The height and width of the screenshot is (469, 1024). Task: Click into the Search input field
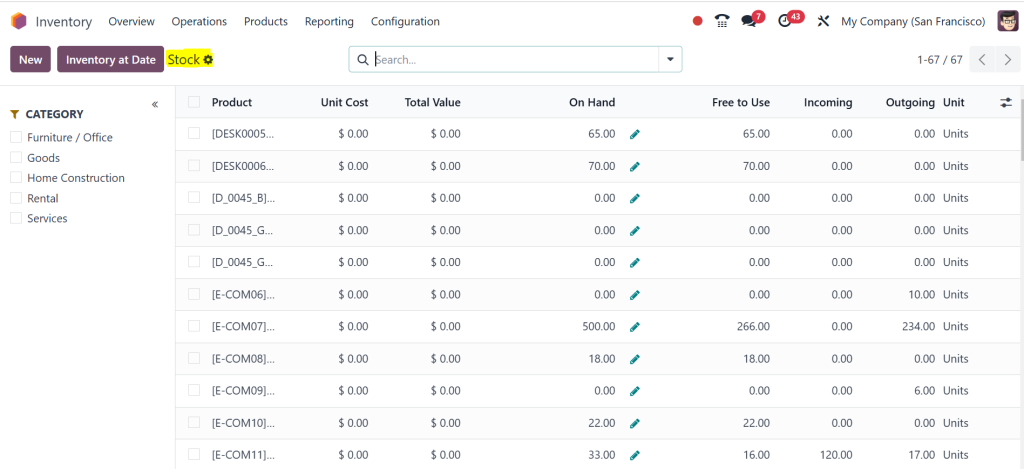point(516,59)
